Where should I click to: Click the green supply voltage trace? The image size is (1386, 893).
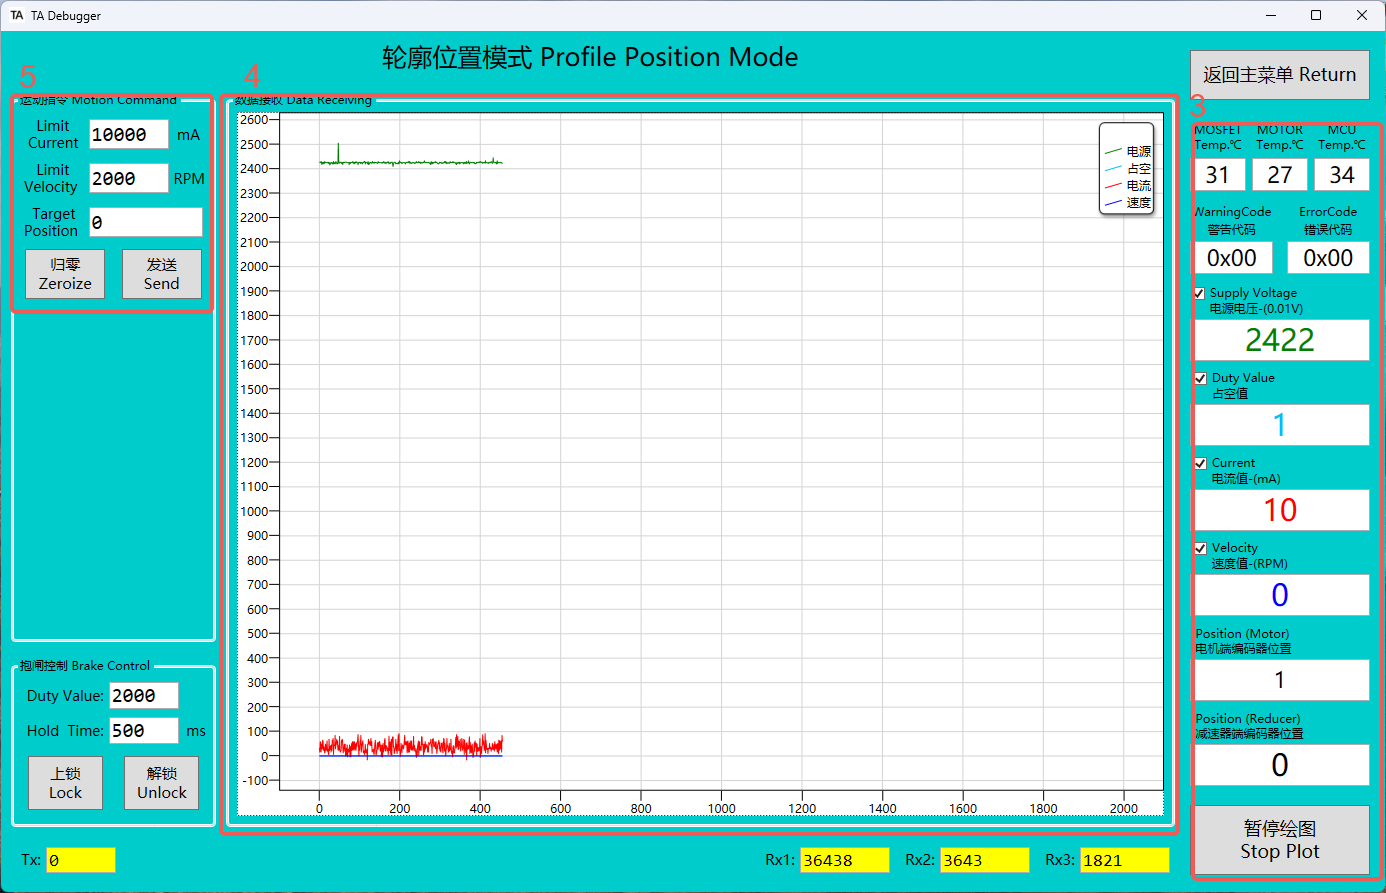[411, 162]
